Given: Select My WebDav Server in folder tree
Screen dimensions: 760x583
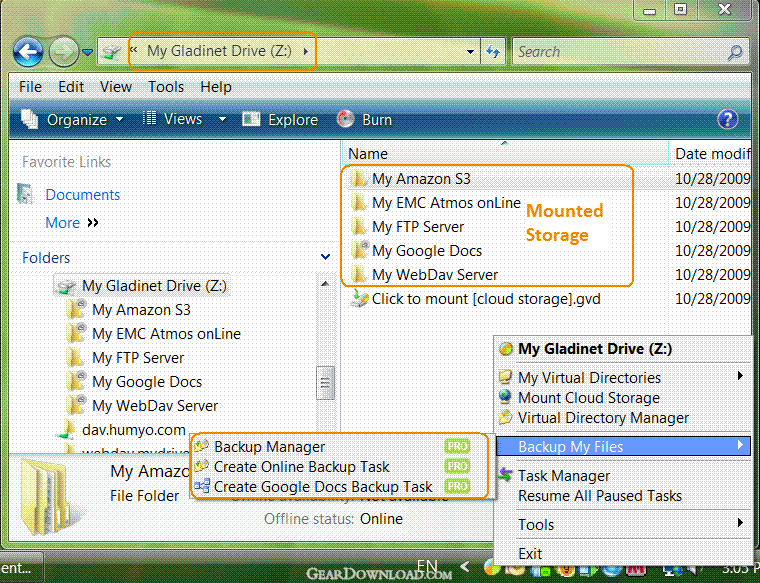Looking at the screenshot, I should click(x=155, y=406).
